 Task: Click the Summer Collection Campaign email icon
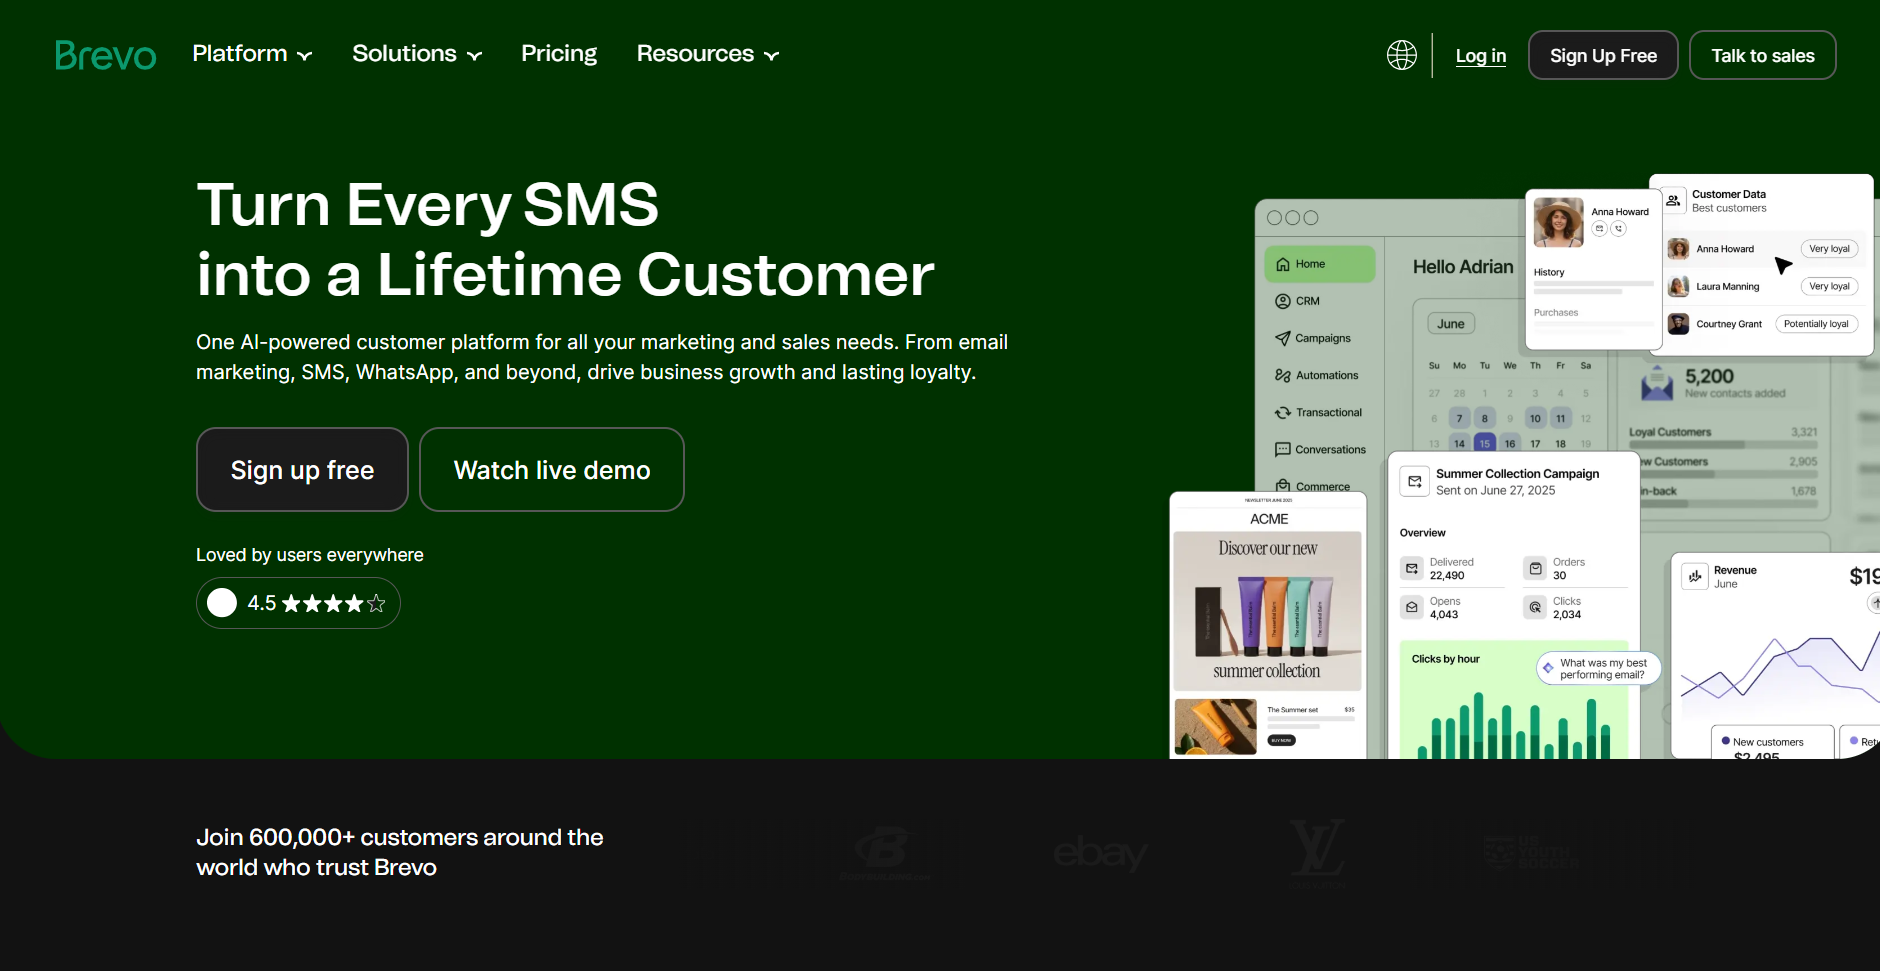point(1414,481)
